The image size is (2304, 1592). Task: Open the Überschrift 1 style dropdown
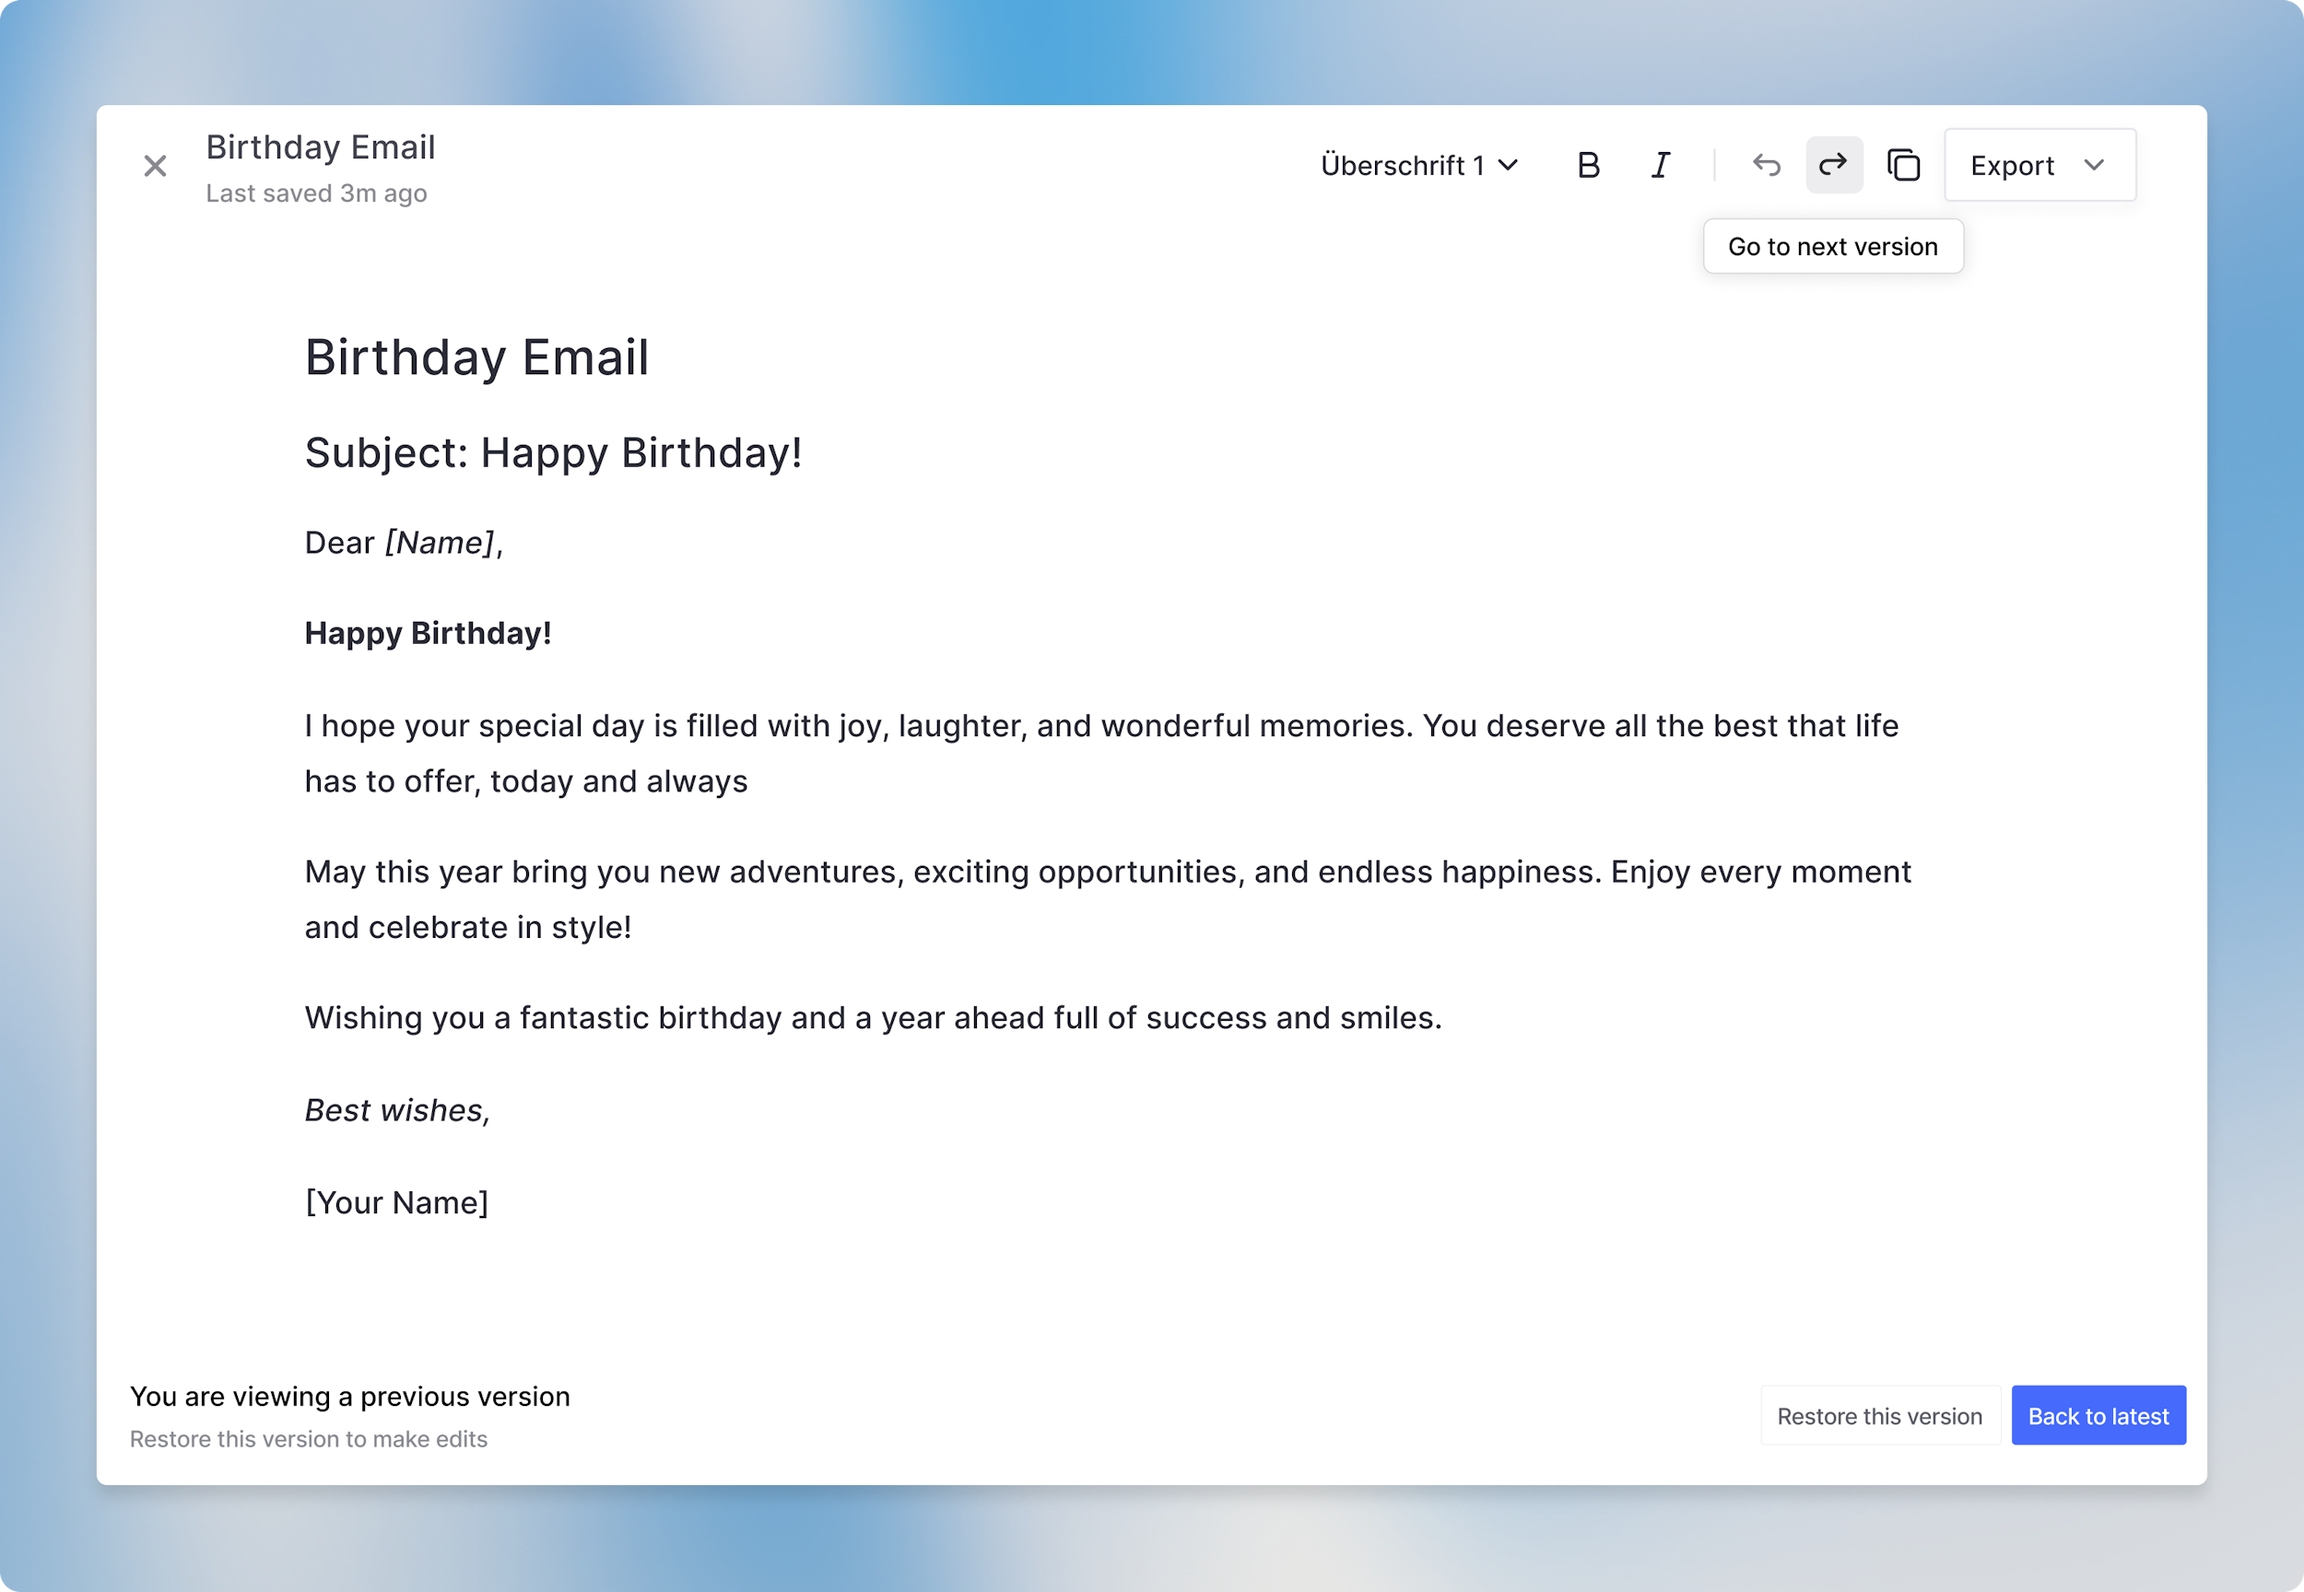tap(1419, 165)
